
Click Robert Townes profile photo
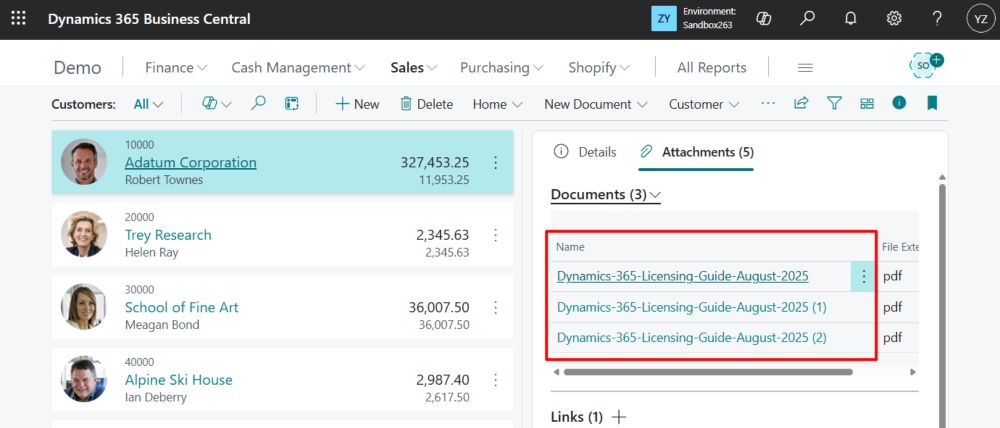click(84, 162)
